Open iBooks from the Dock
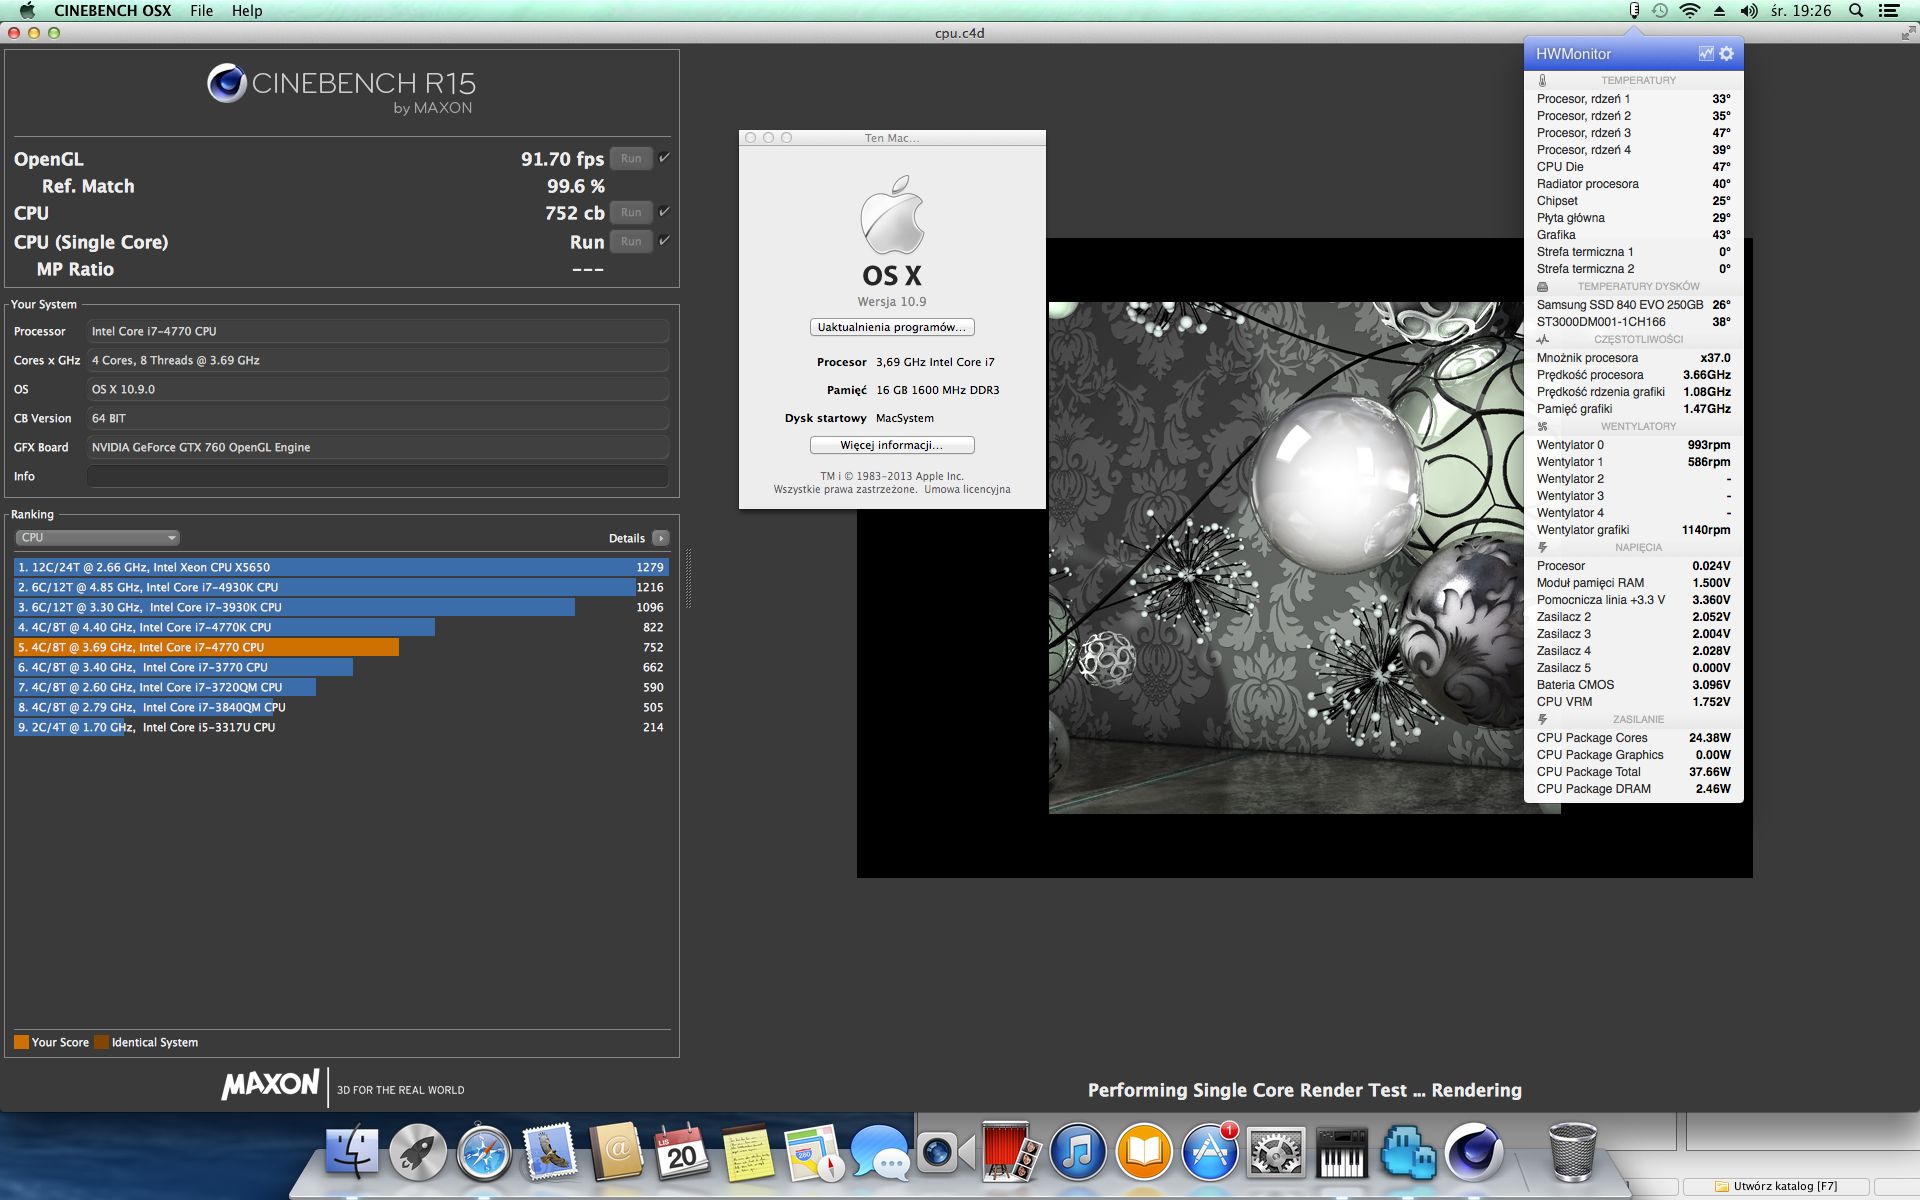This screenshot has width=1920, height=1200. click(x=1144, y=1152)
